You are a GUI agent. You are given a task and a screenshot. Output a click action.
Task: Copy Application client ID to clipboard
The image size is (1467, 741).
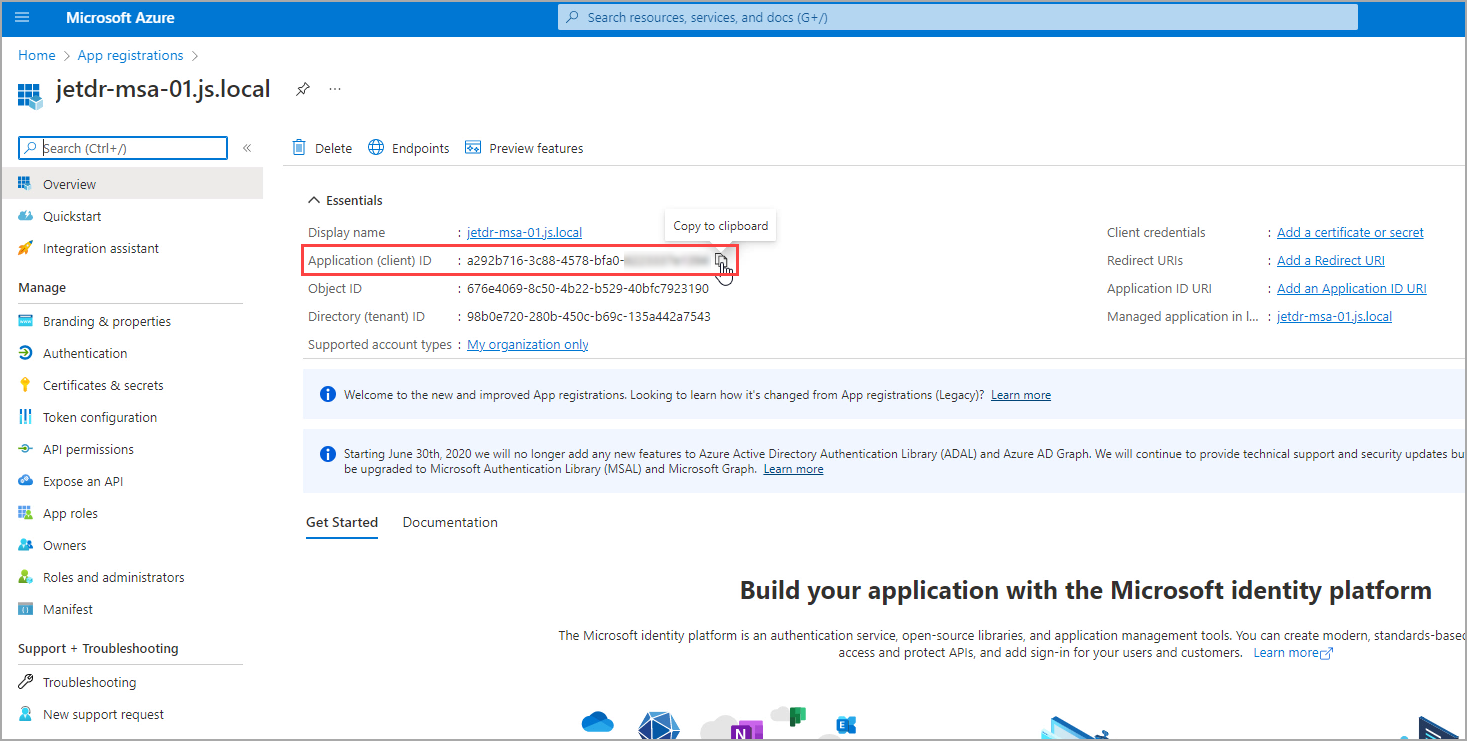[721, 261]
